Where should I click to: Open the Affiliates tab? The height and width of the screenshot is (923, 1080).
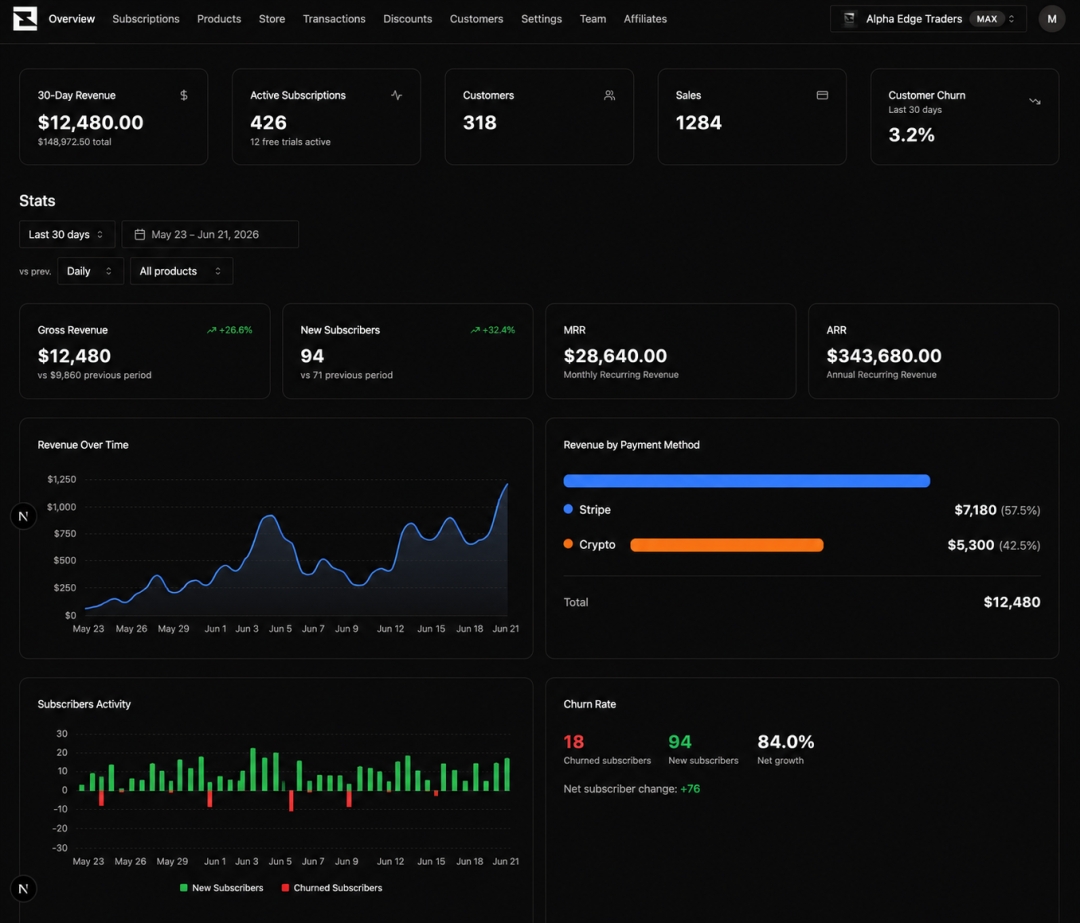pyautogui.click(x=645, y=19)
